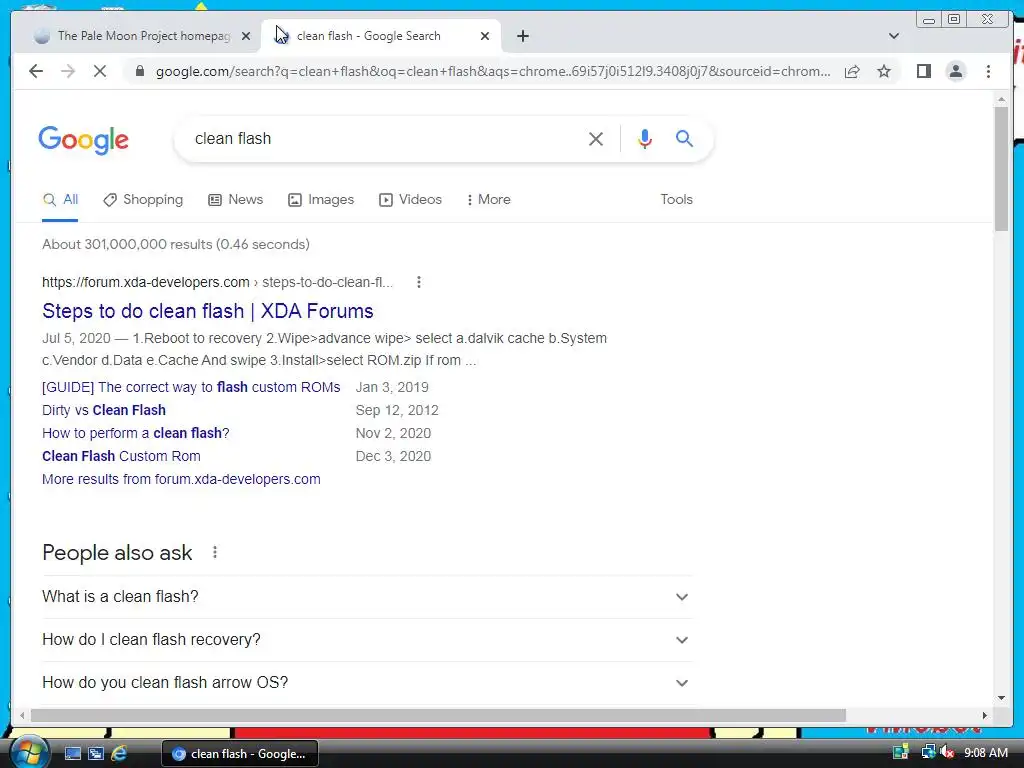Open the Chrome profile avatar
Image resolution: width=1024 pixels, height=768 pixels.
point(955,71)
